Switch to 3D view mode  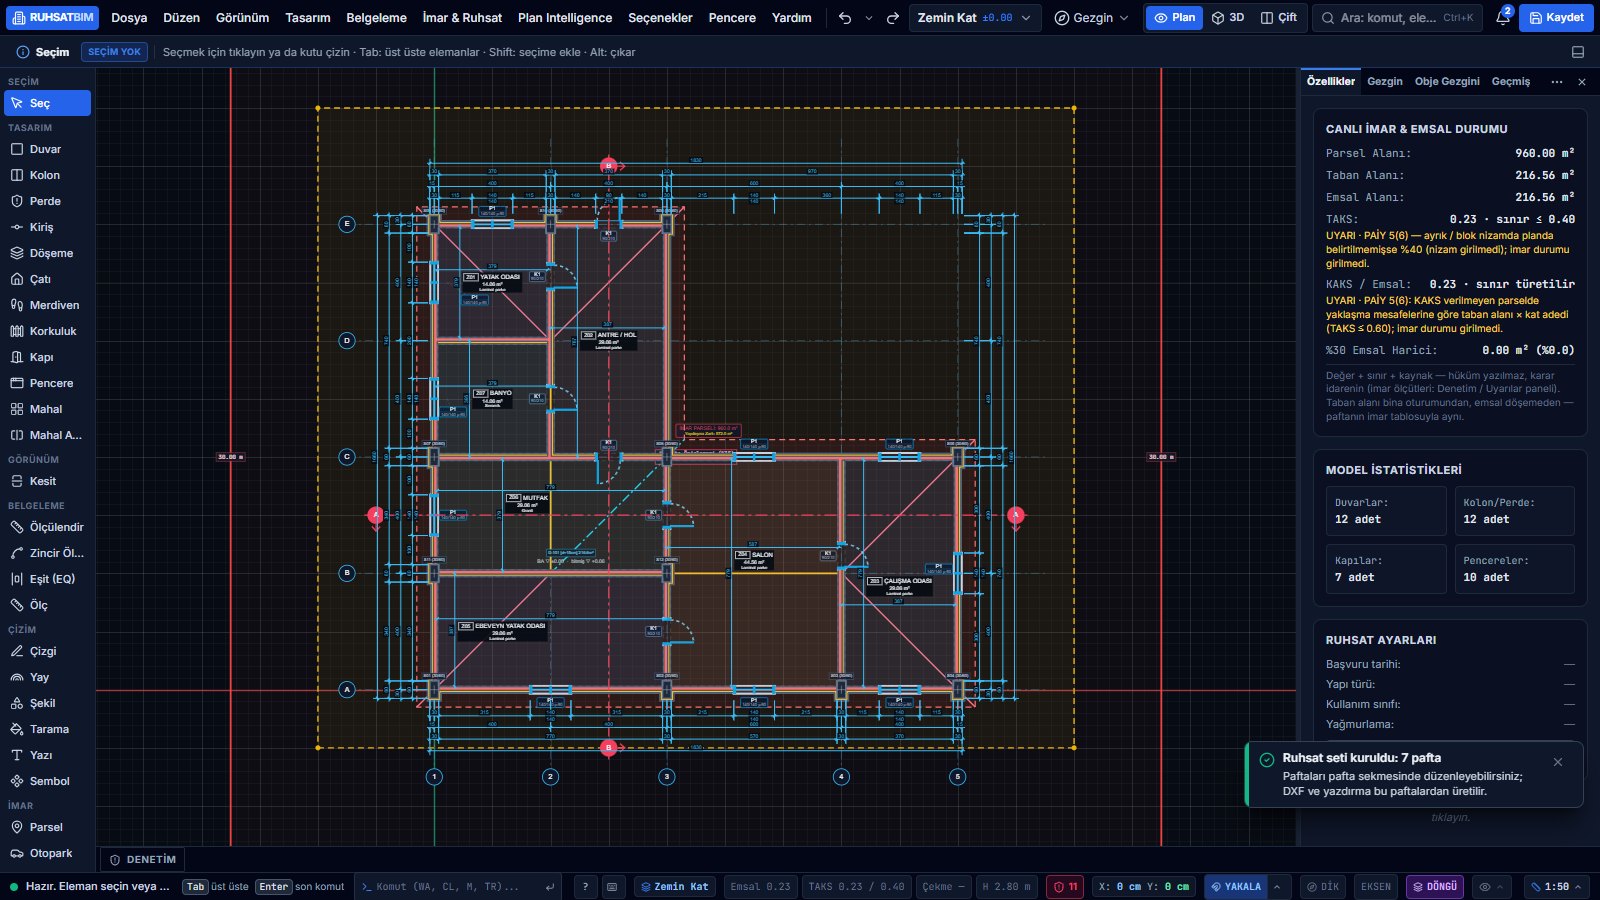click(1228, 18)
